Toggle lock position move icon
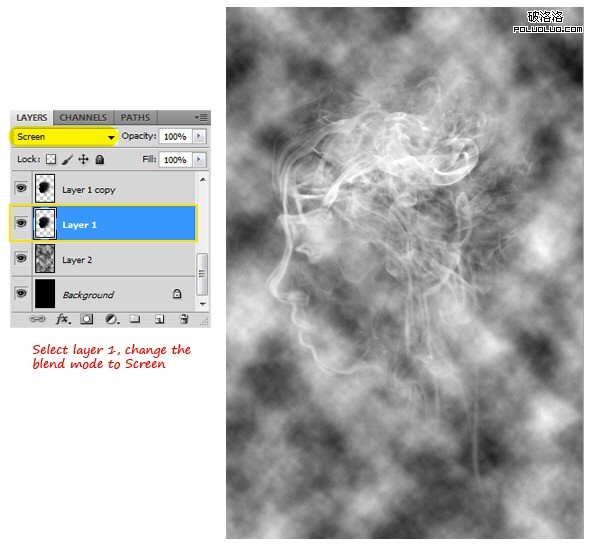593x549 pixels. tap(83, 160)
